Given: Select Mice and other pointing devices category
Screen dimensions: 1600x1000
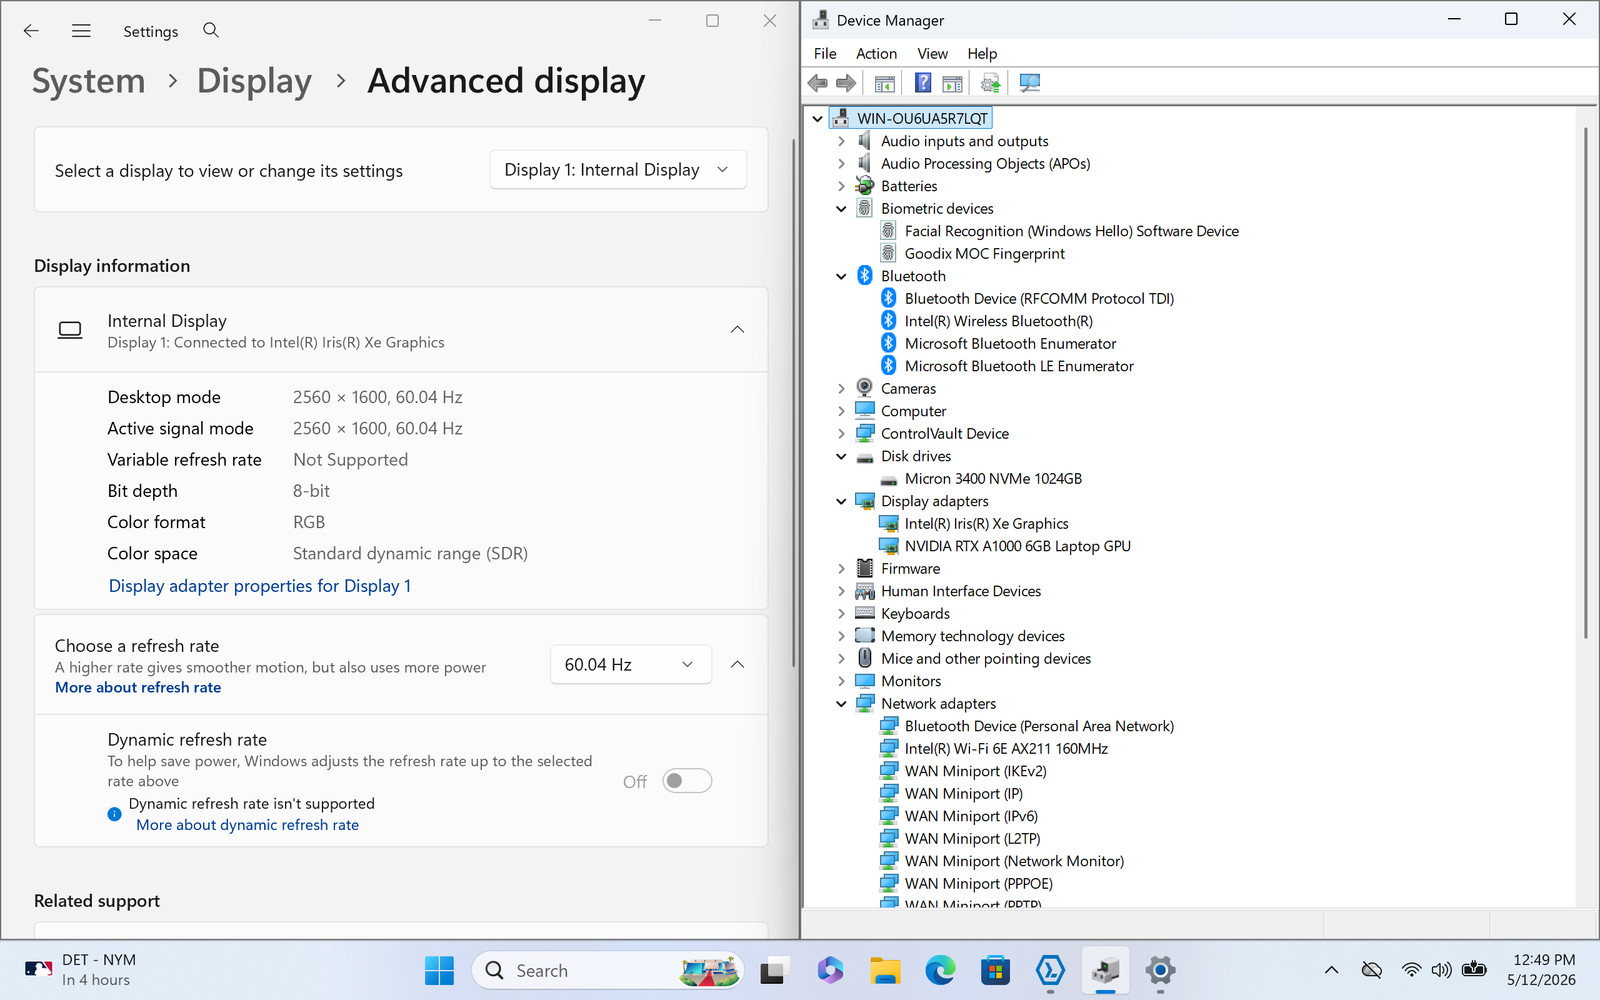Looking at the screenshot, I should (986, 659).
